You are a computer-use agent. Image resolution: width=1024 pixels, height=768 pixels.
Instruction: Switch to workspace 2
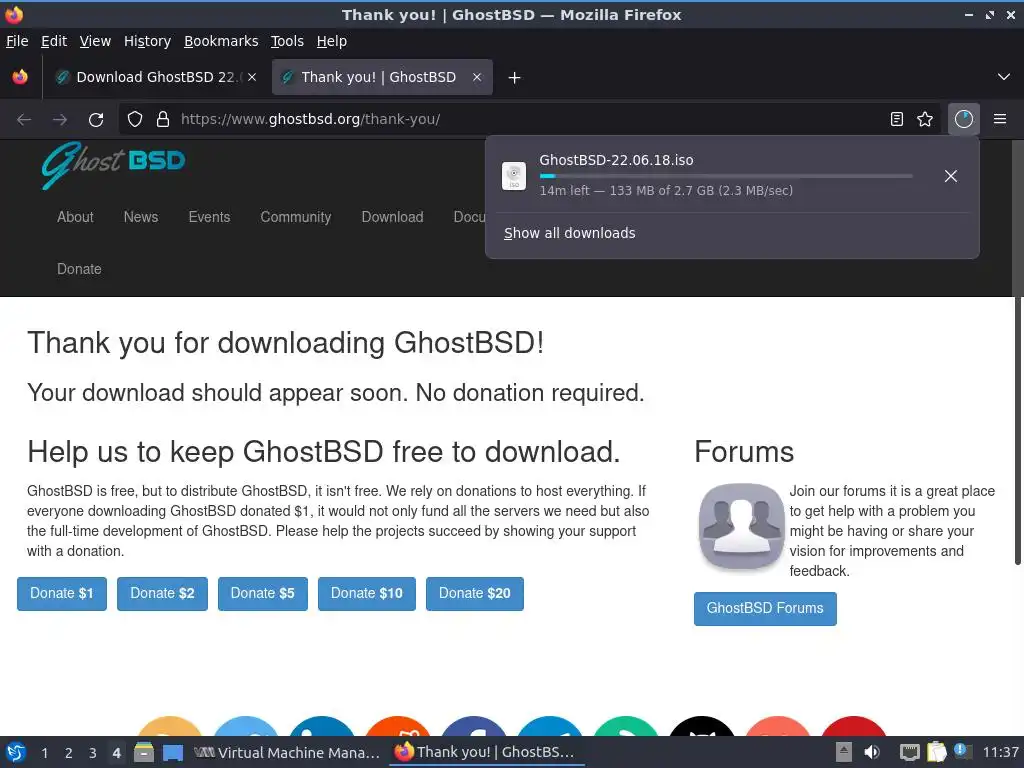pyautogui.click(x=69, y=753)
